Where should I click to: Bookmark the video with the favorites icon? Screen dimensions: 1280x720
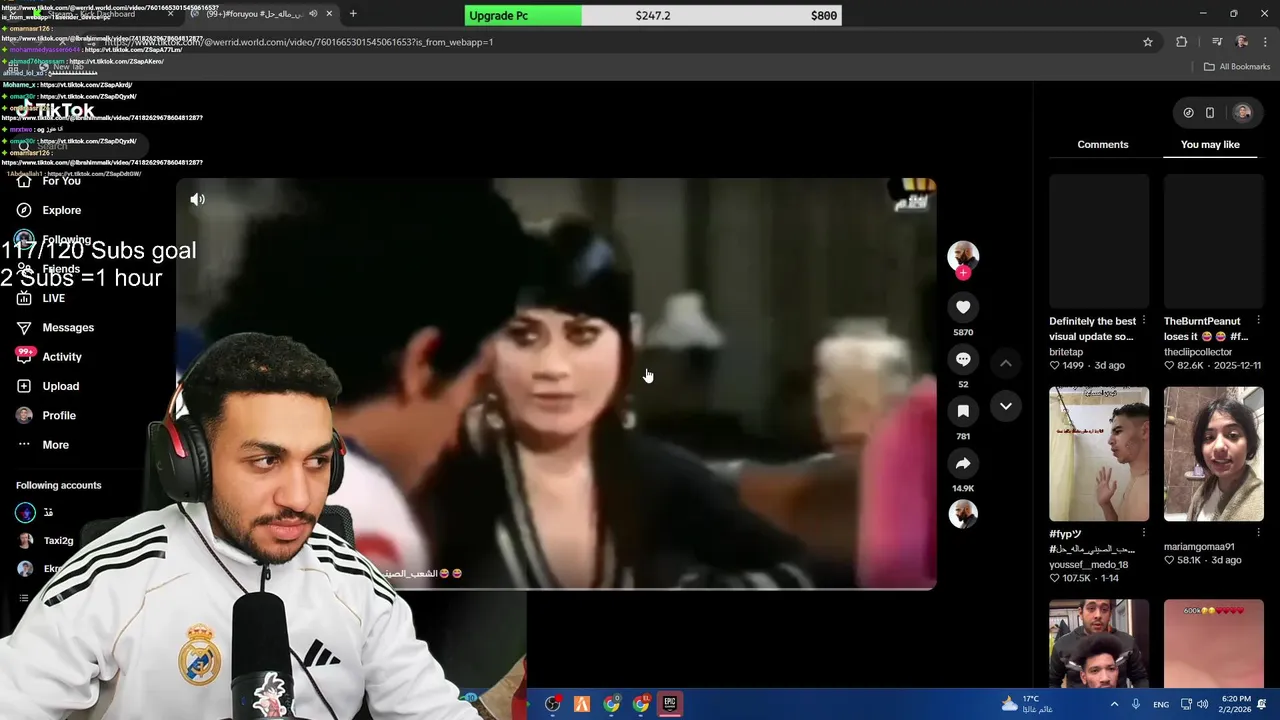(963, 411)
